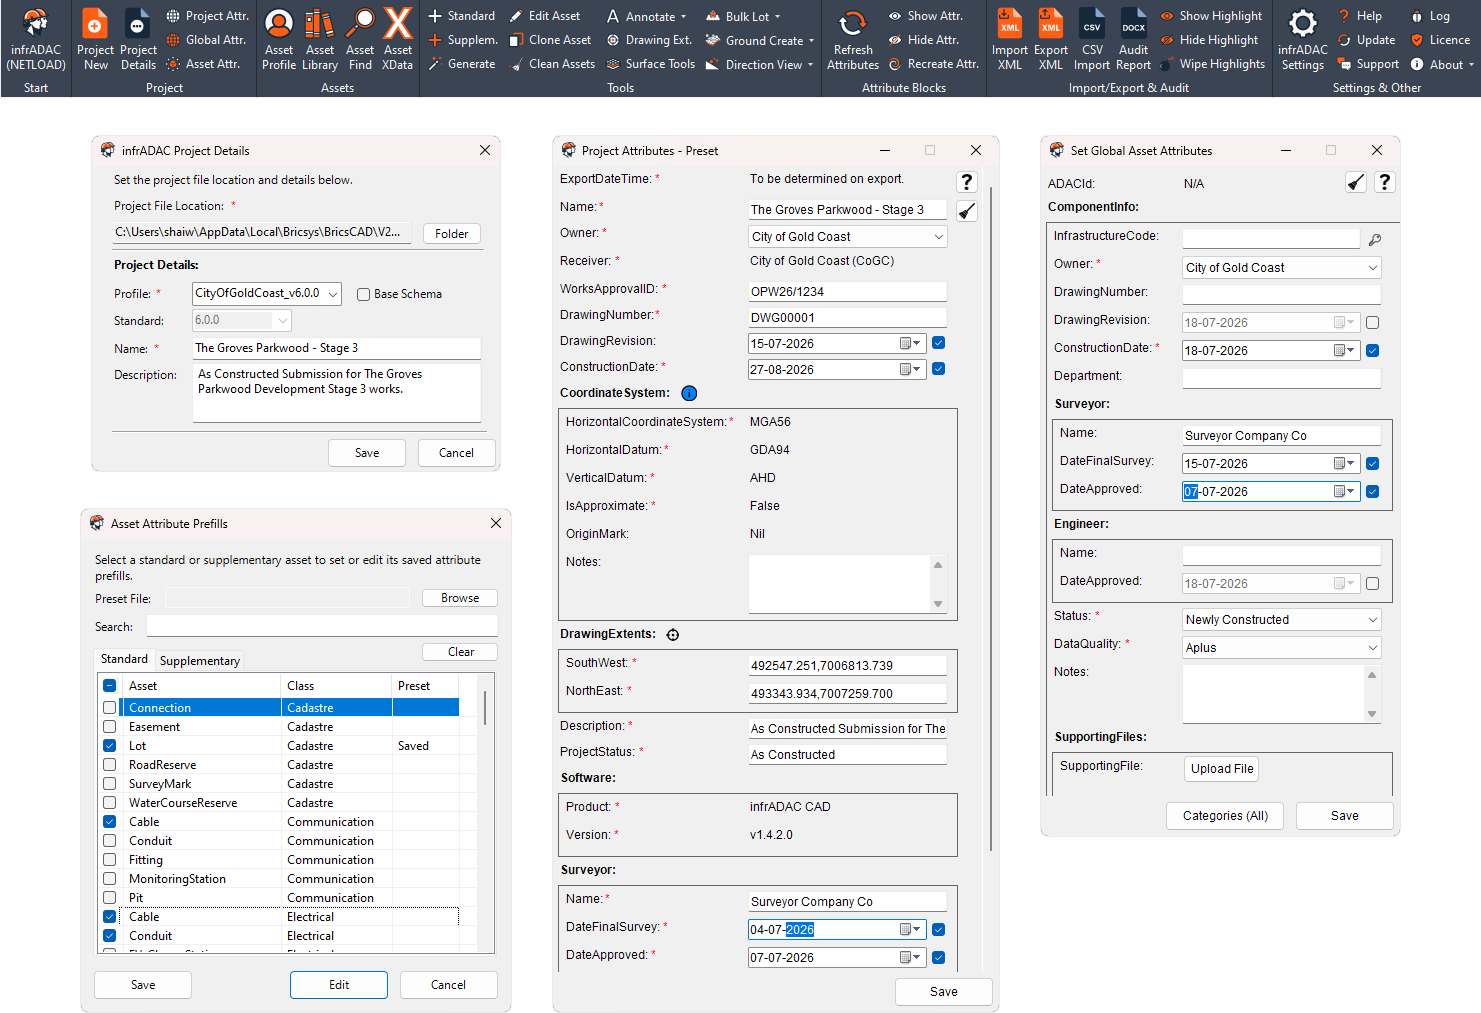This screenshot has height=1013, width=1481.
Task: Click the Recreate Attr. tool
Action: click(x=934, y=64)
